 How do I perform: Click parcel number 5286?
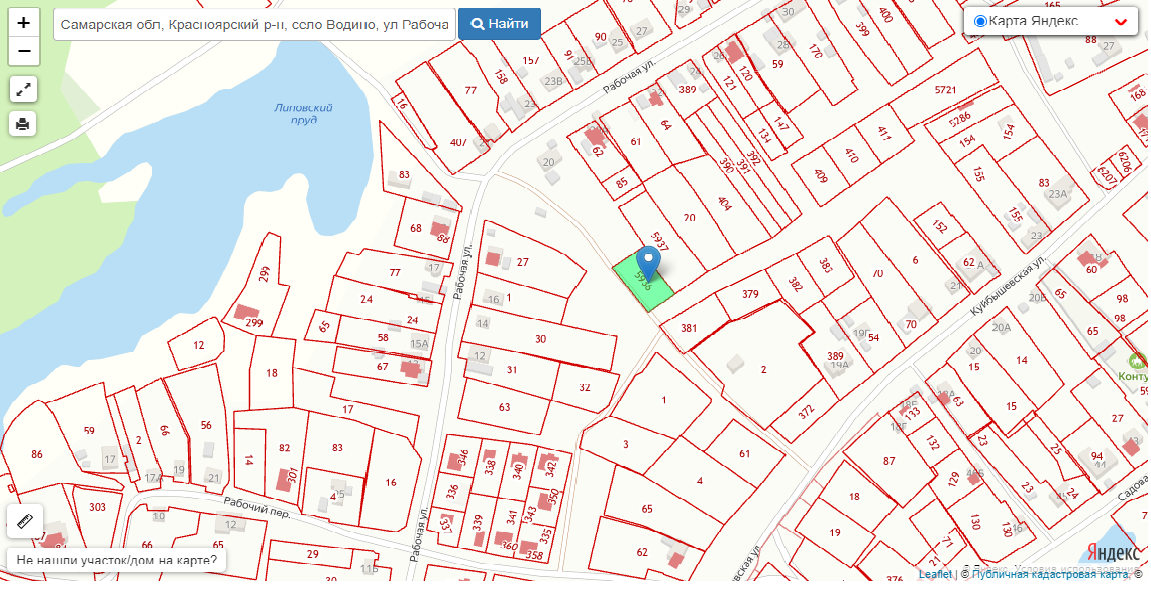959,118
